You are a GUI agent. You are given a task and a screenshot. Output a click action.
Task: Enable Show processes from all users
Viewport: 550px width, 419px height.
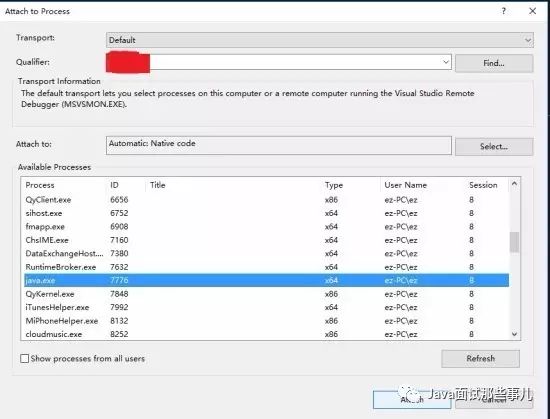click(x=25, y=358)
